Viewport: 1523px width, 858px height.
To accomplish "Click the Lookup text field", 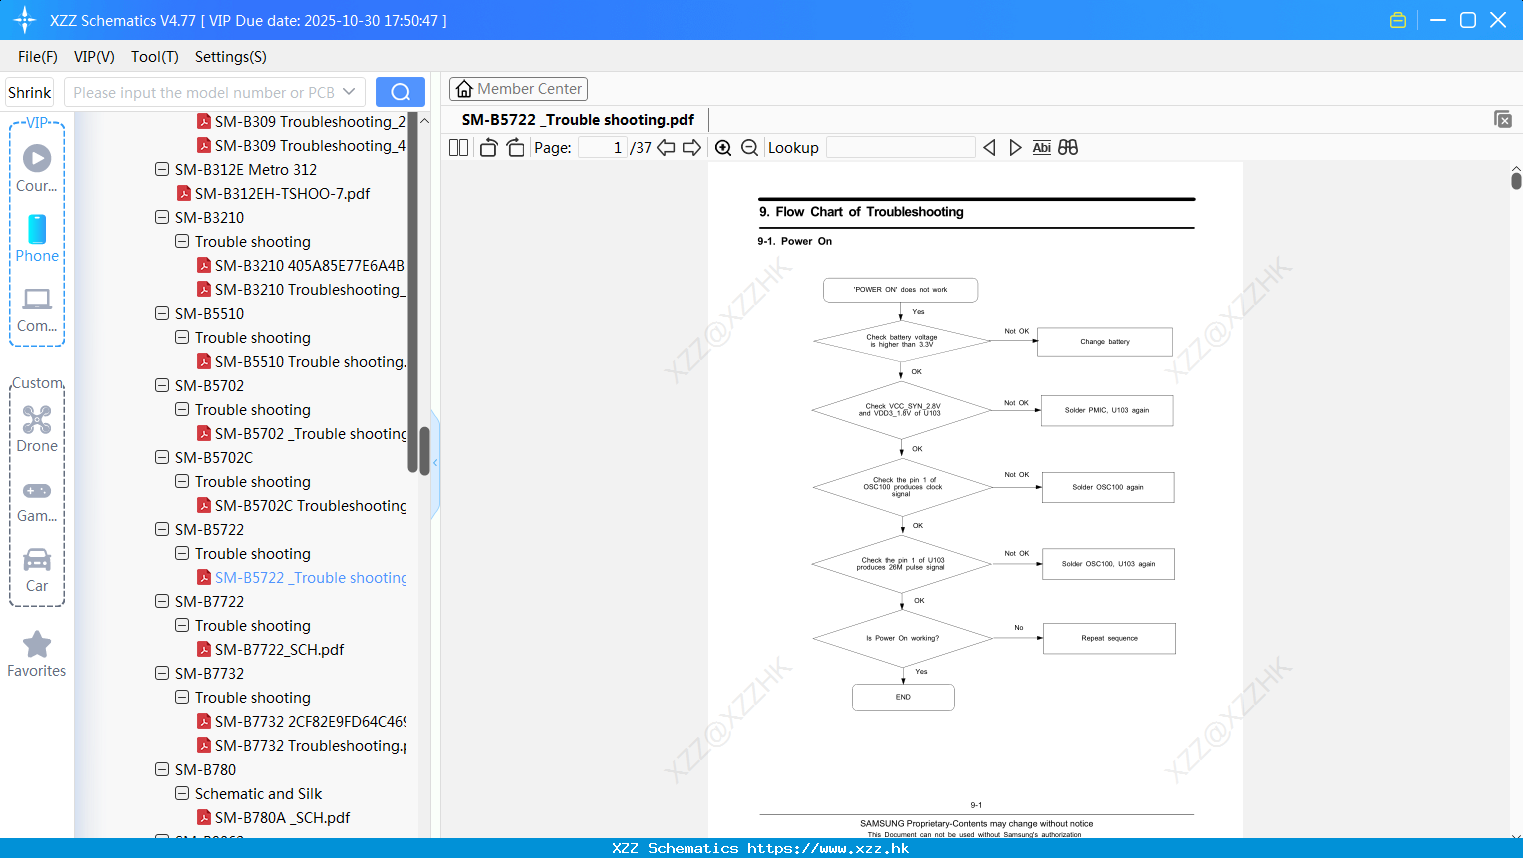I will click(x=901, y=147).
